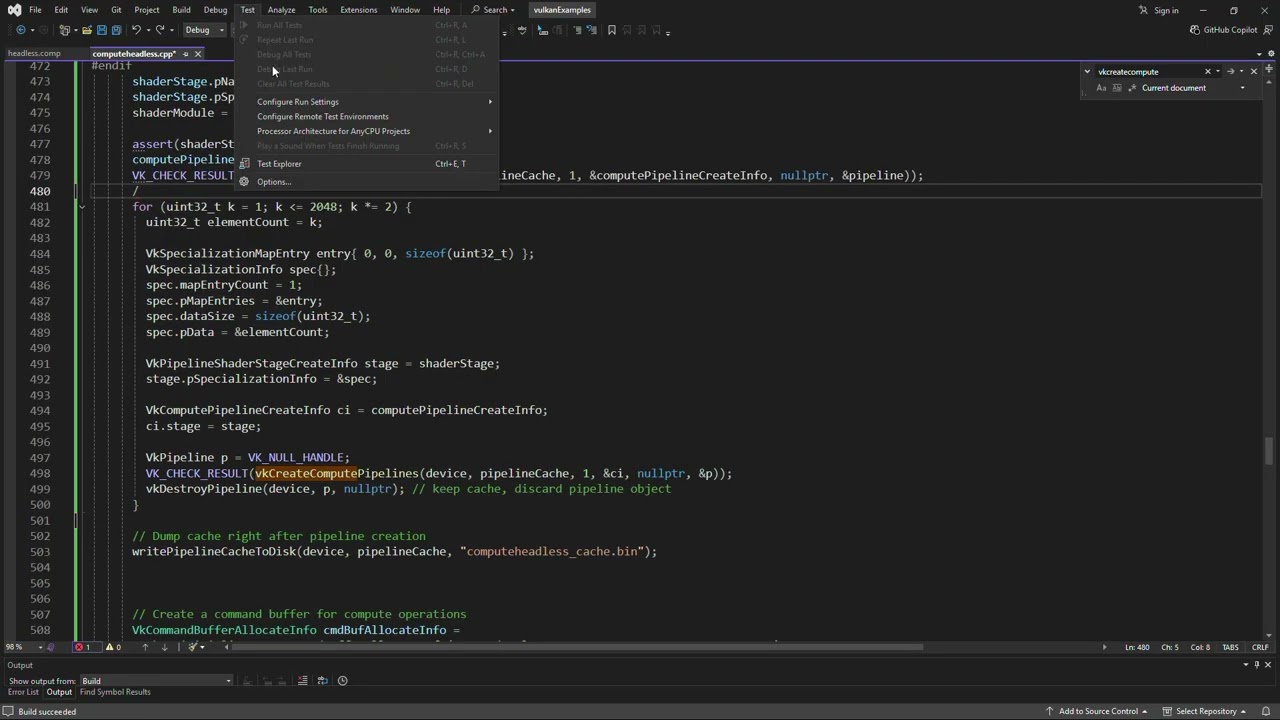Click Find Next arrow in find box
This screenshot has width=1280, height=720.
point(1230,72)
